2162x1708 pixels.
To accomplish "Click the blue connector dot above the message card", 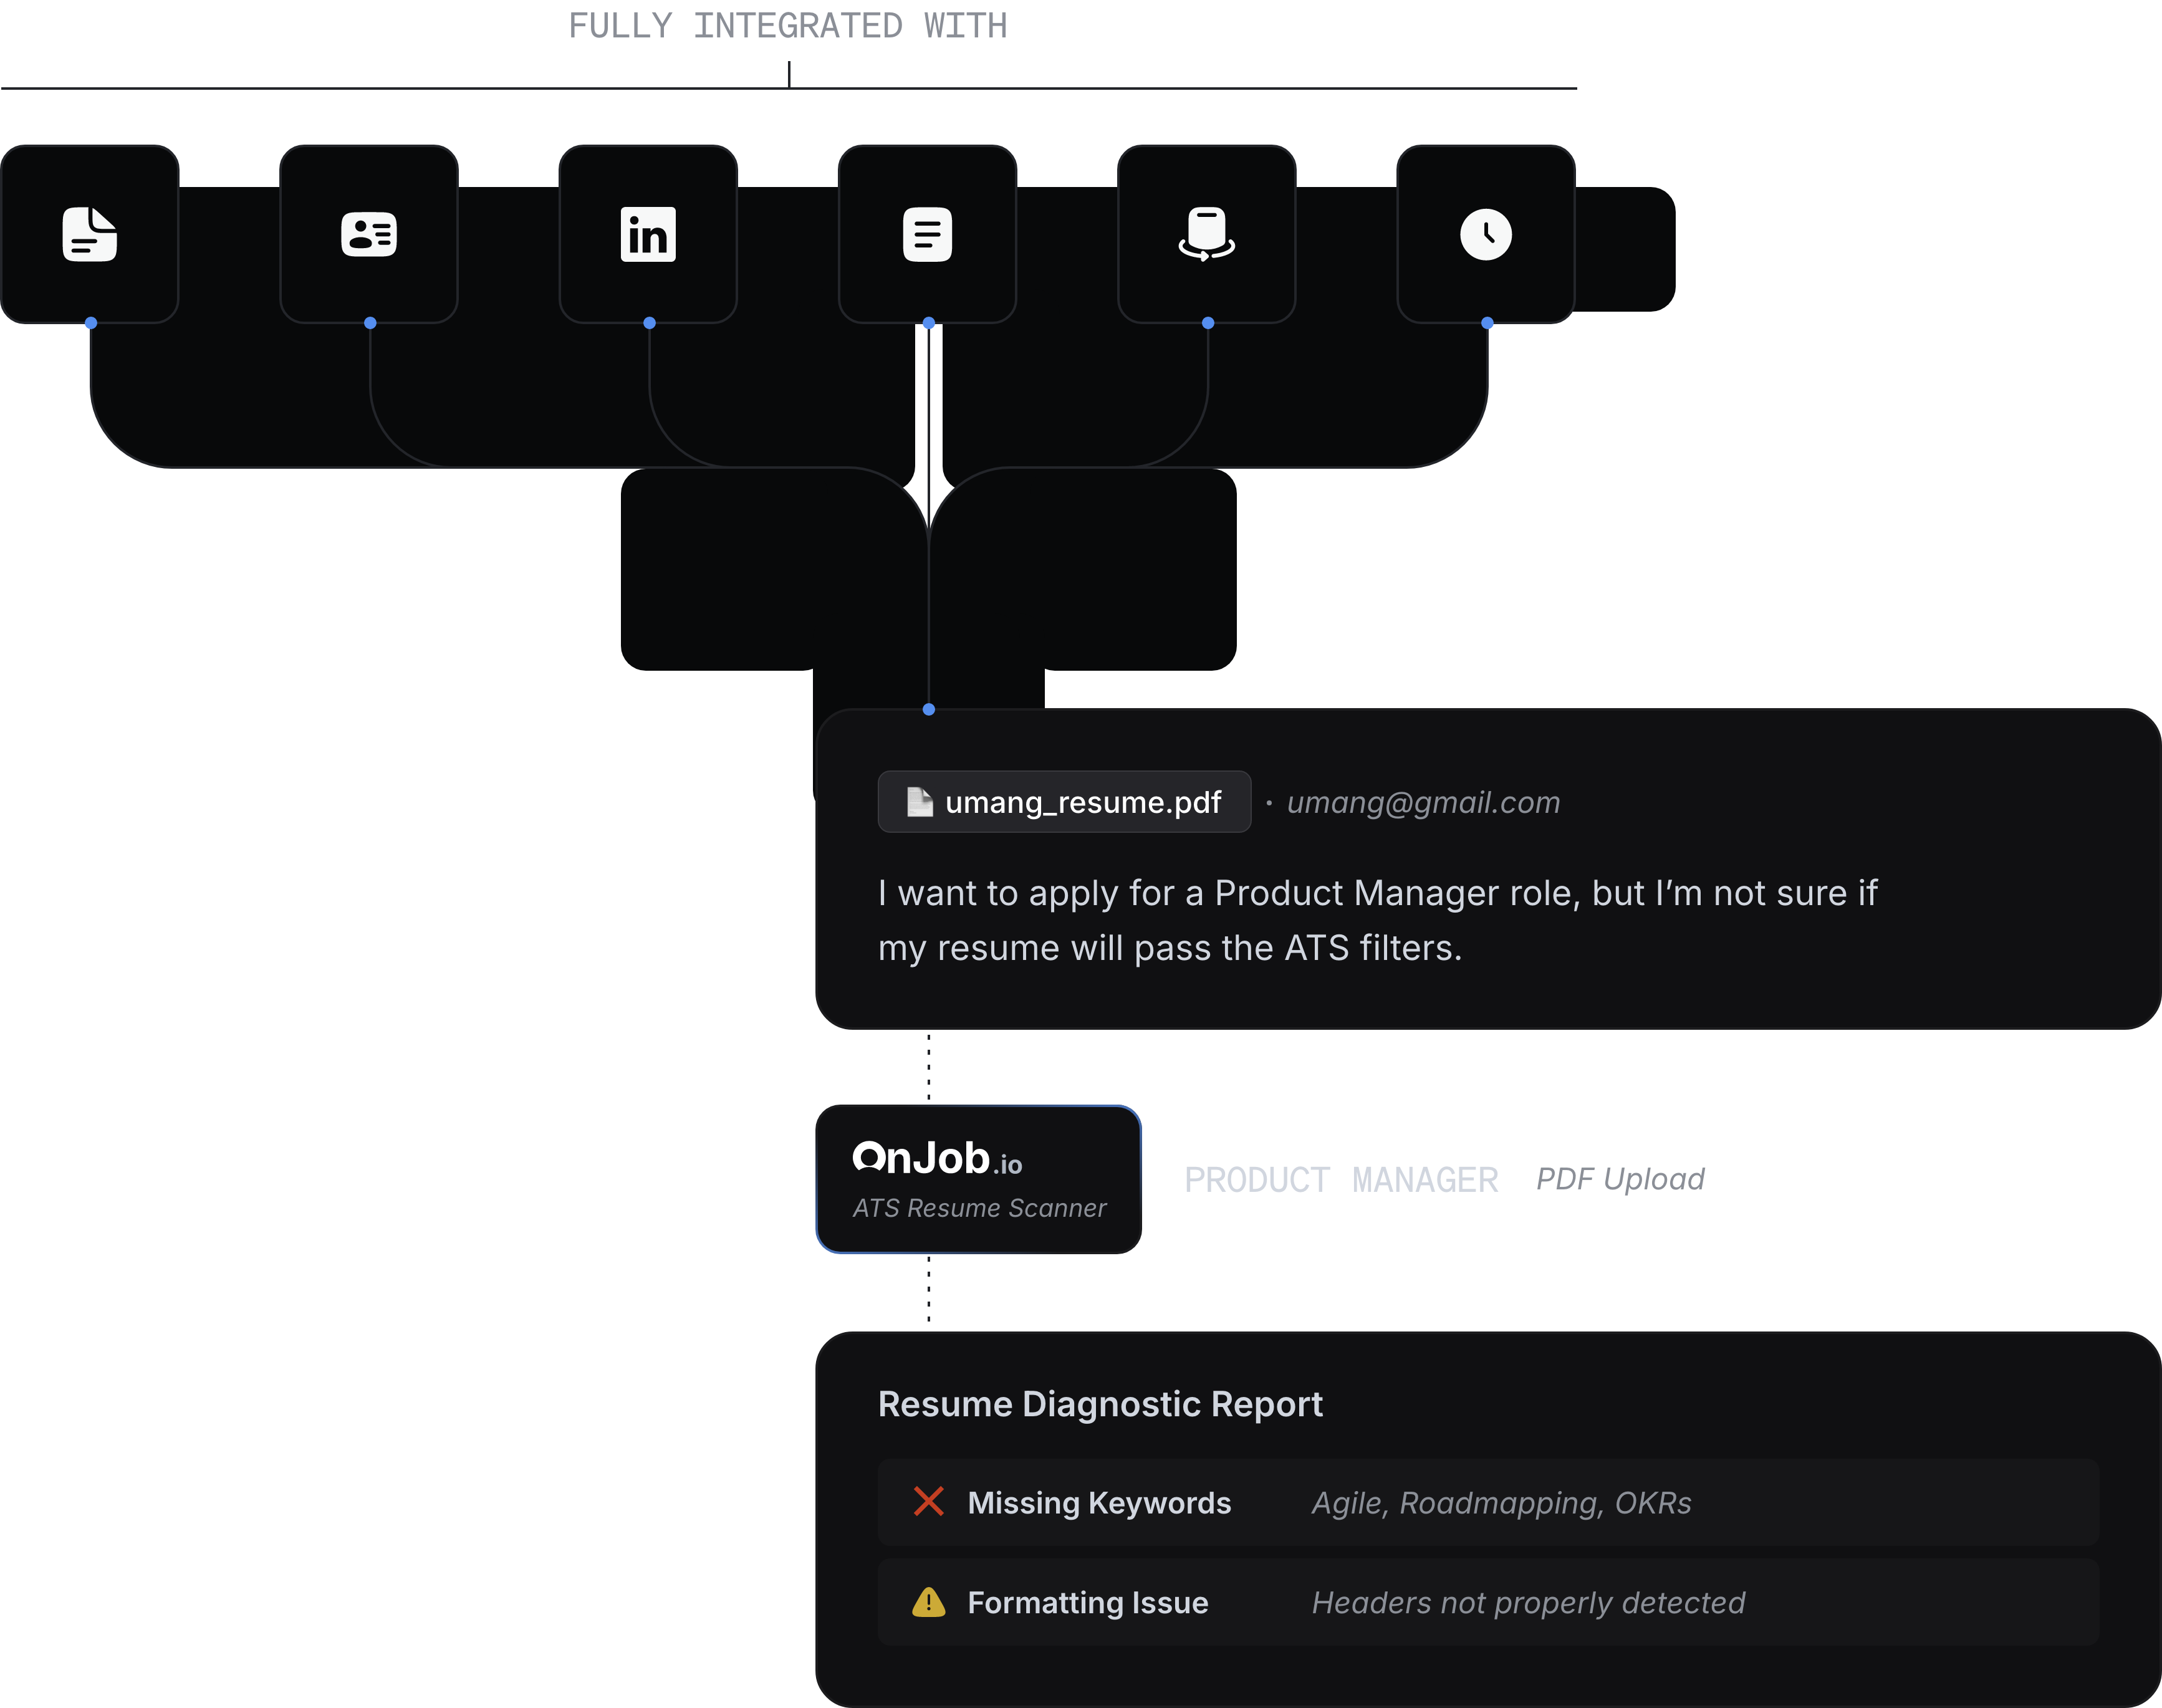I will pos(929,709).
